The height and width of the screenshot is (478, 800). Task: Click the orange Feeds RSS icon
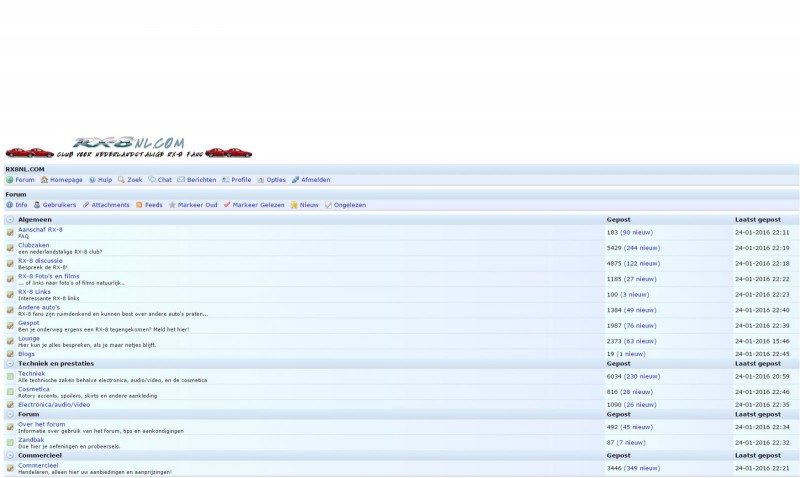[139, 205]
